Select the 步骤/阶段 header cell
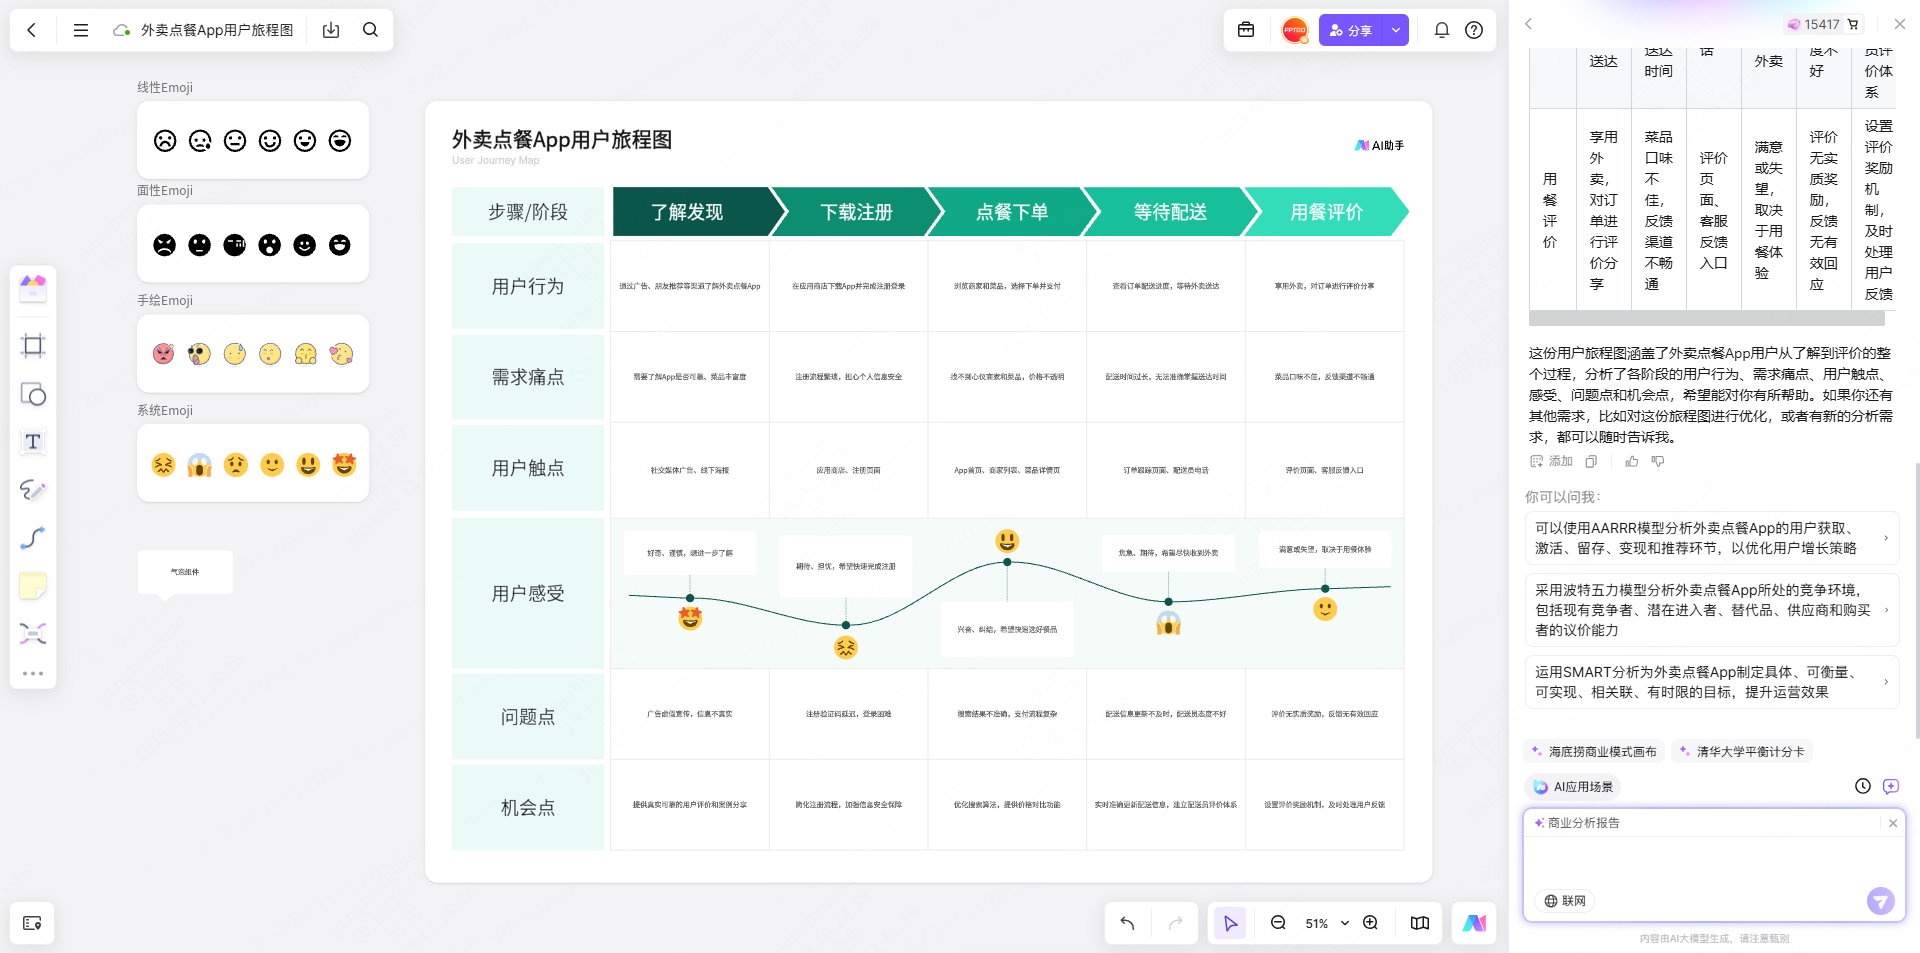The width and height of the screenshot is (1920, 953). [x=528, y=212]
